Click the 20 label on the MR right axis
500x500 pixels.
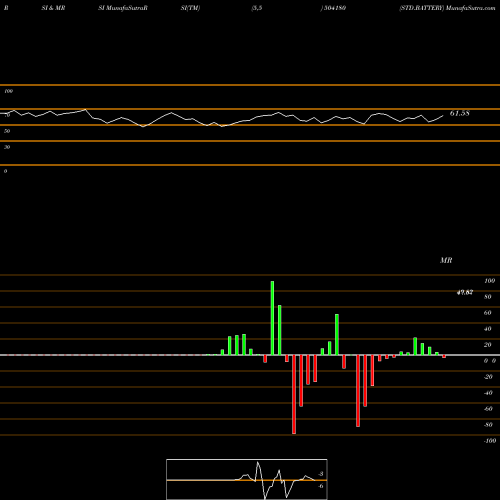[488, 345]
